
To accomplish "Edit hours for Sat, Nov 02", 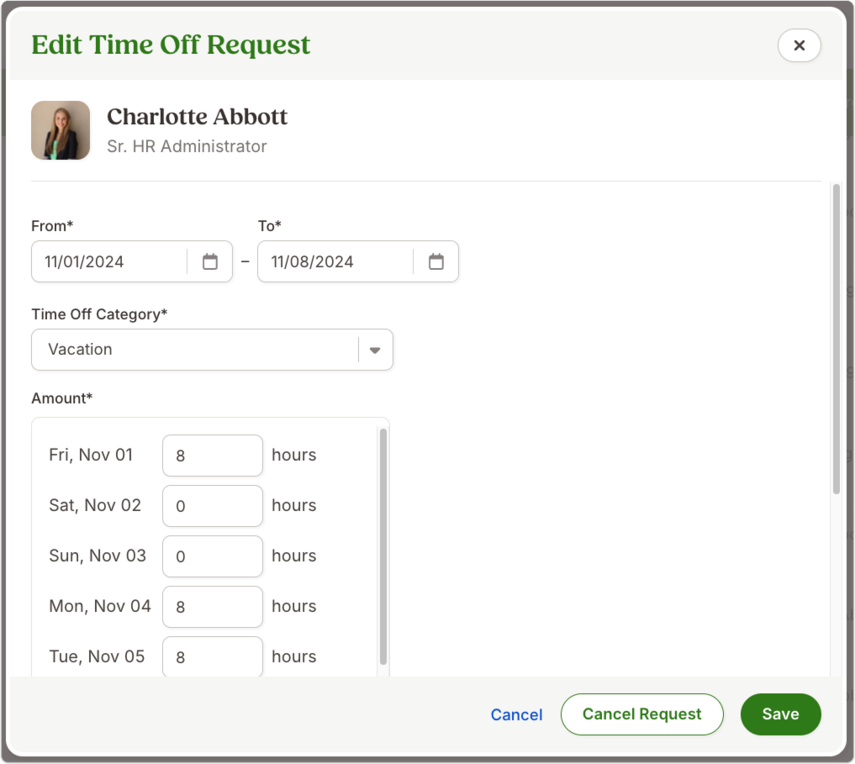I will [213, 506].
